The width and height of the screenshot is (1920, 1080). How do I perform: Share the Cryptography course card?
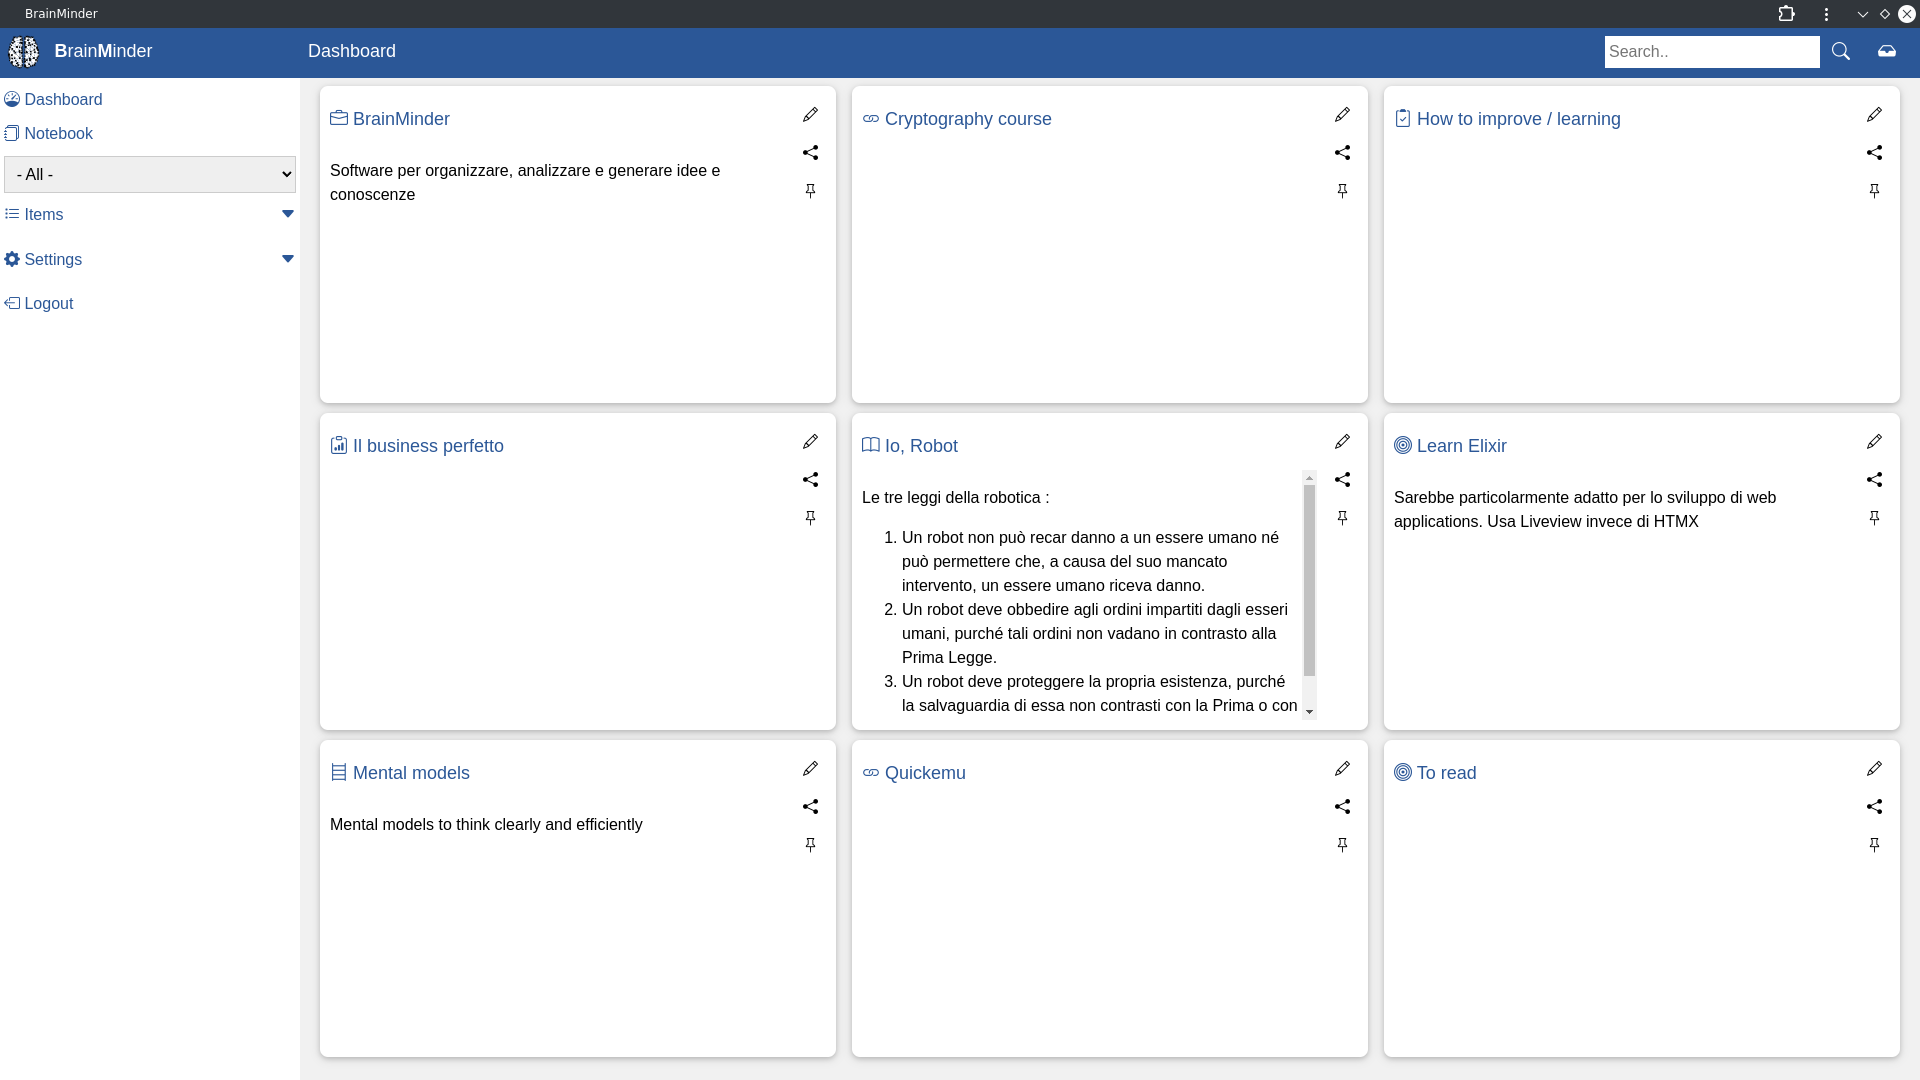[x=1342, y=153]
